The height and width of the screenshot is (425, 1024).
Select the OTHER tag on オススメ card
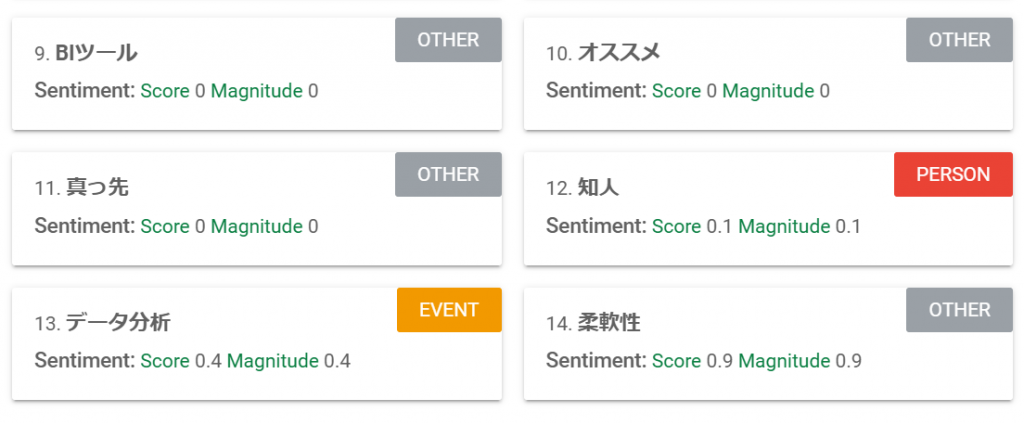[959, 40]
